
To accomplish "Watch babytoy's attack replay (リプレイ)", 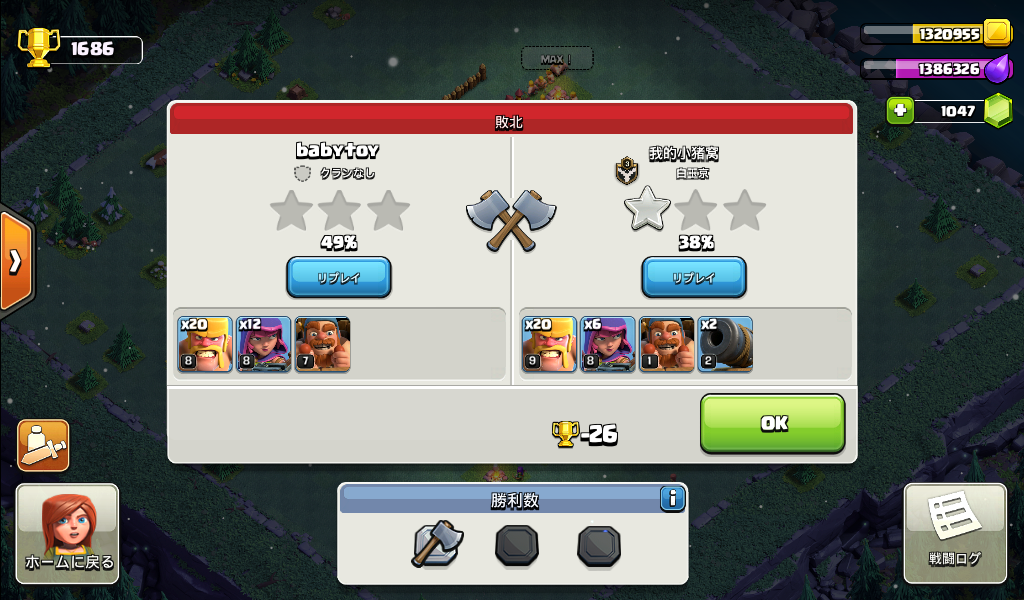I will (339, 277).
